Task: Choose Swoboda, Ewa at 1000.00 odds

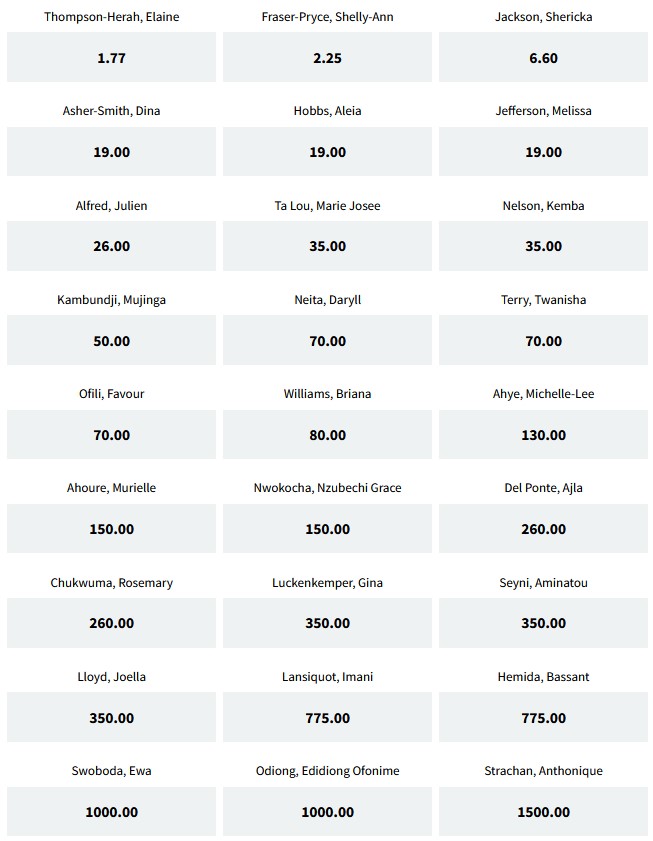Action: coord(111,812)
